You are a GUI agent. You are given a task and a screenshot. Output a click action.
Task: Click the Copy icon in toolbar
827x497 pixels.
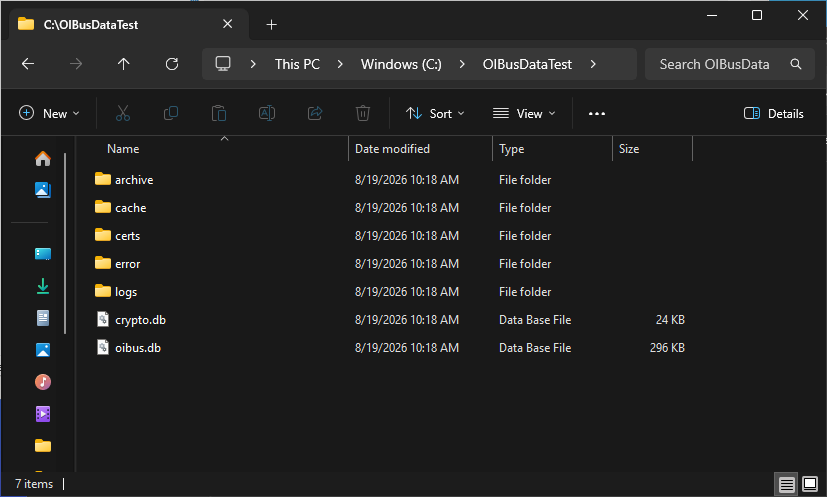tap(171, 113)
